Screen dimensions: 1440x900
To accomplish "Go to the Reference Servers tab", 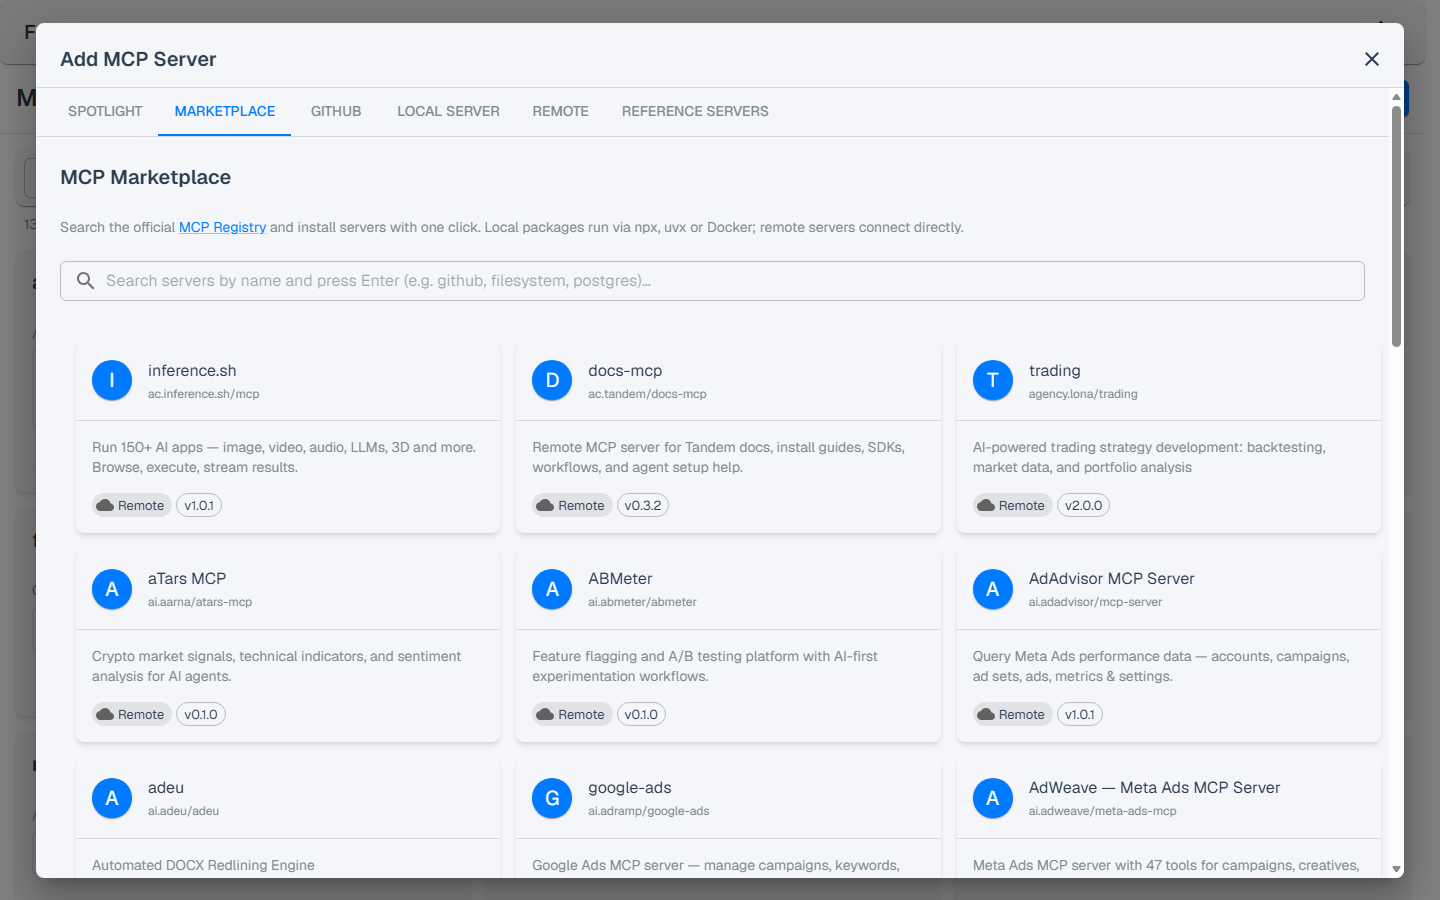I will [695, 111].
